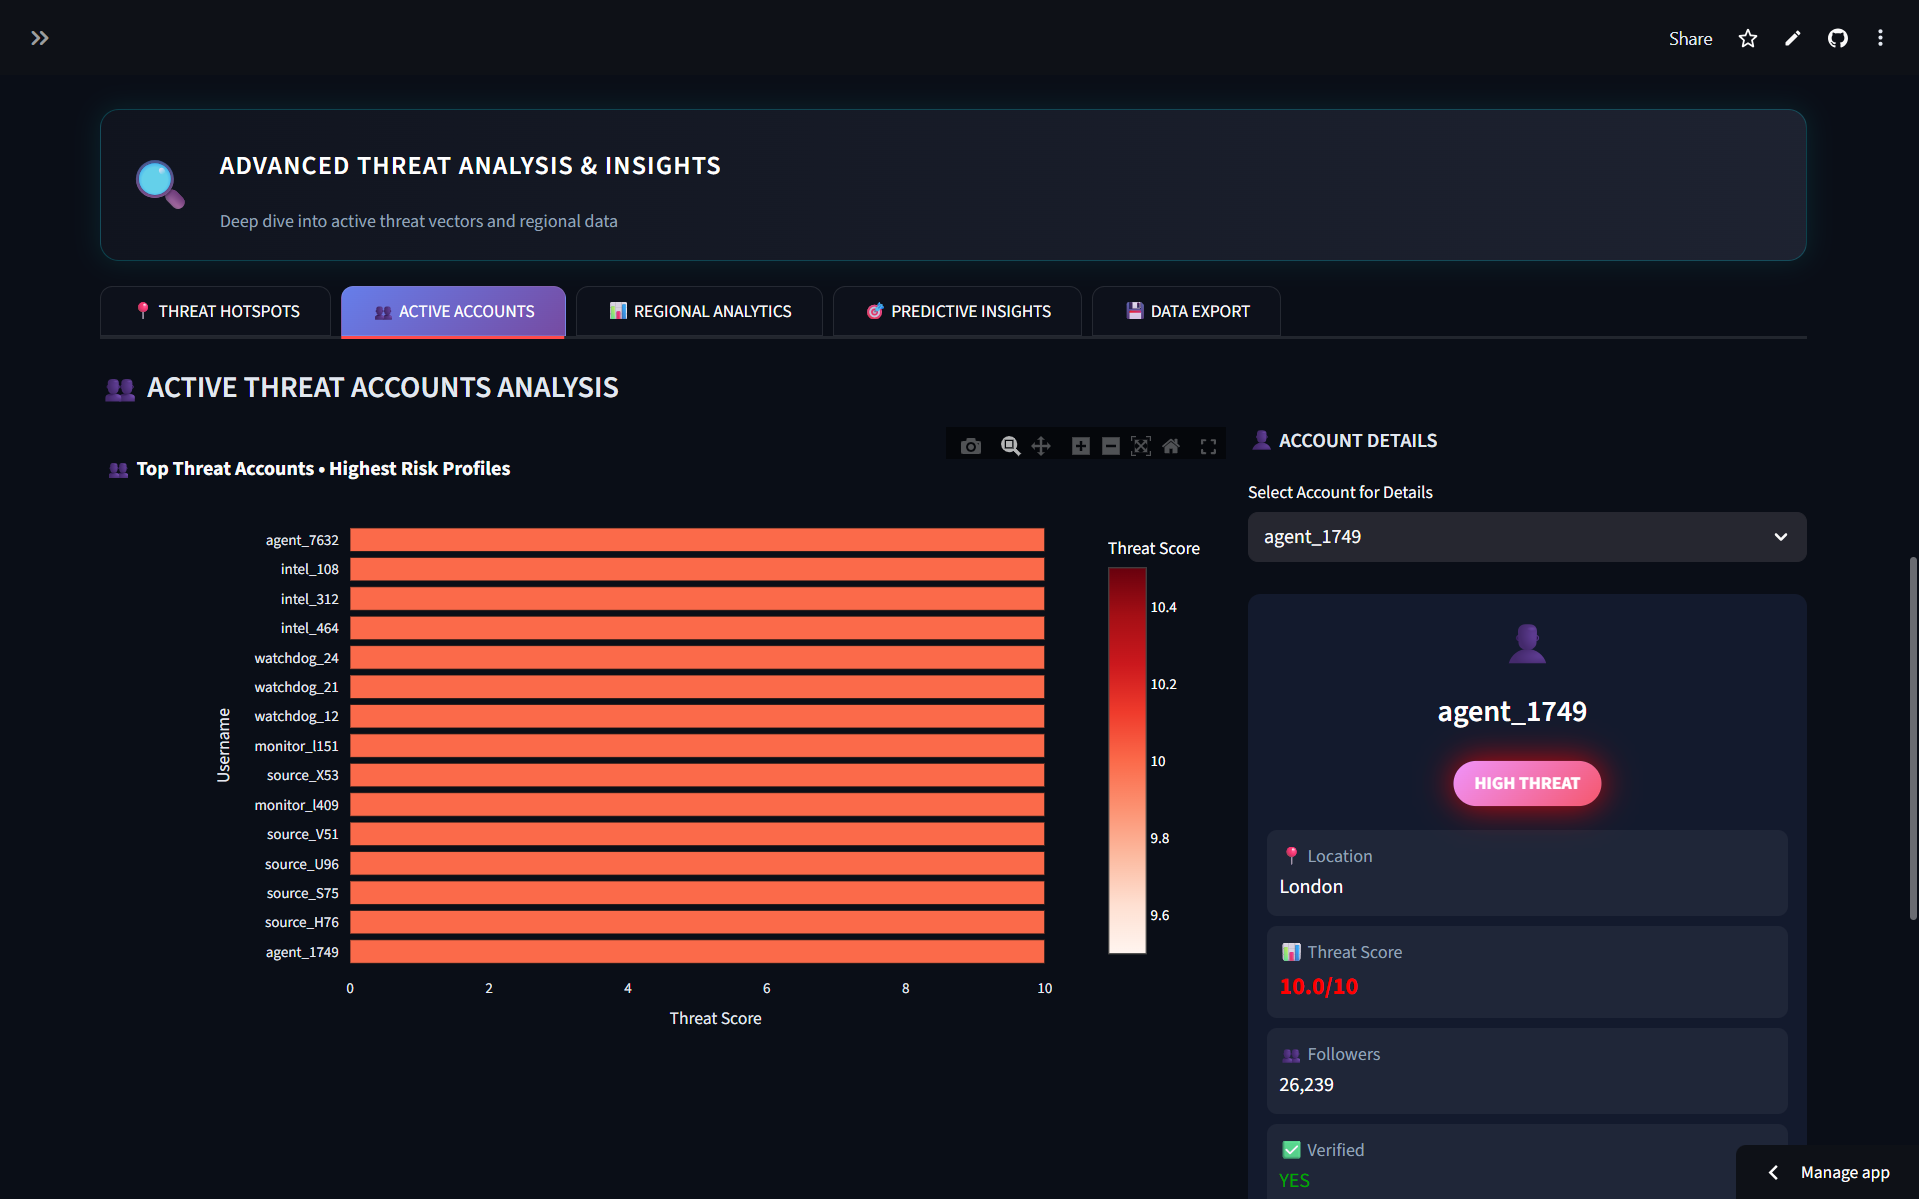
Task: Click the Username axis title
Action: tap(223, 745)
